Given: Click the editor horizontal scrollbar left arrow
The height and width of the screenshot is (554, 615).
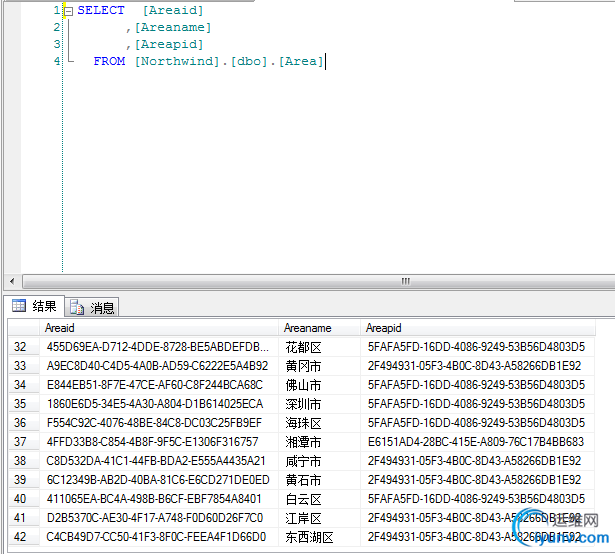Looking at the screenshot, I should (12, 281).
